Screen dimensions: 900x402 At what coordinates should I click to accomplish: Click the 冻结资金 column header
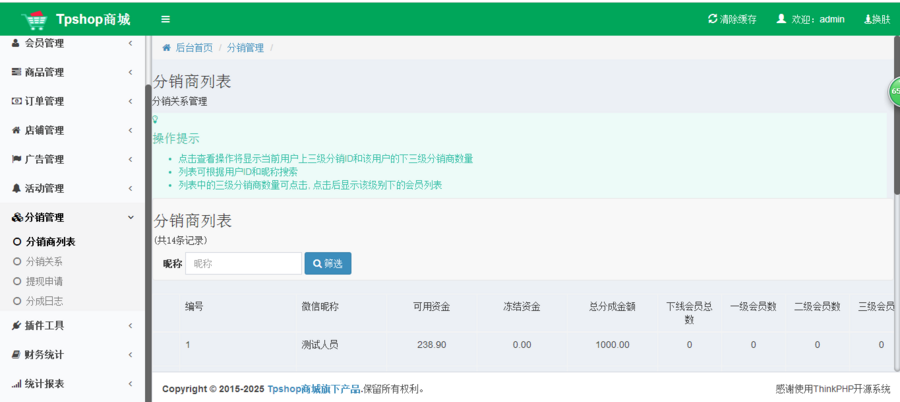(x=522, y=307)
